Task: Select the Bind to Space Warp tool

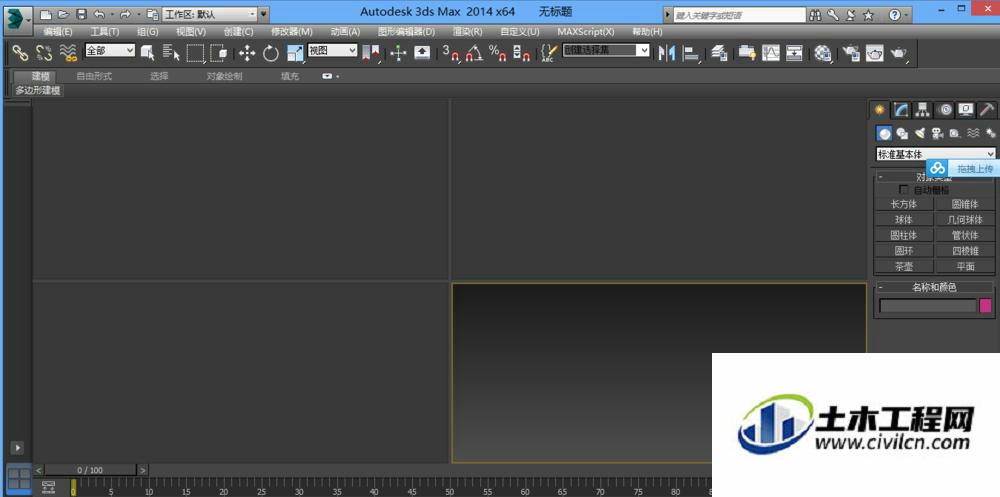Action: coord(68,54)
